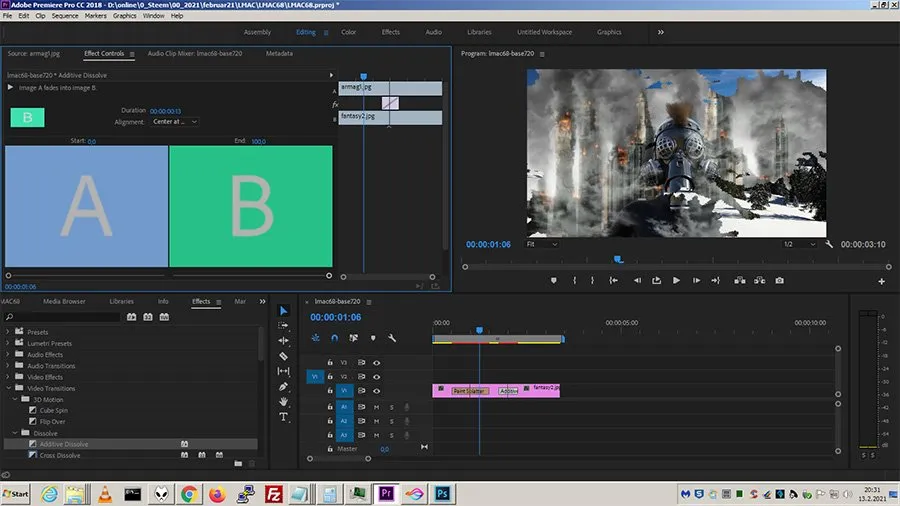Enable timeline snap magnet
Image resolution: width=900 pixels, height=506 pixels.
[x=334, y=338]
